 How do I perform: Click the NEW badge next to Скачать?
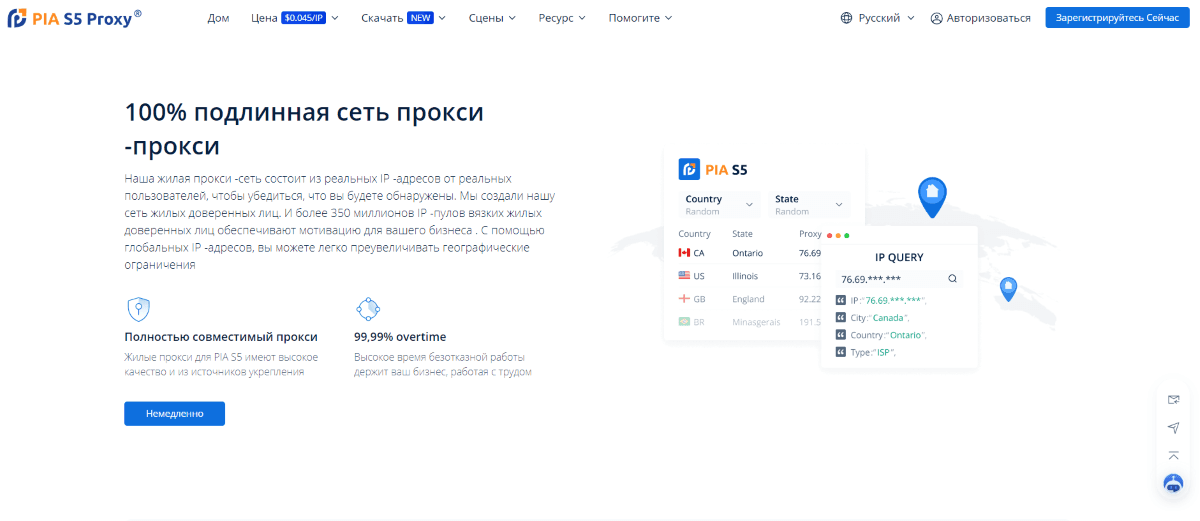click(420, 18)
